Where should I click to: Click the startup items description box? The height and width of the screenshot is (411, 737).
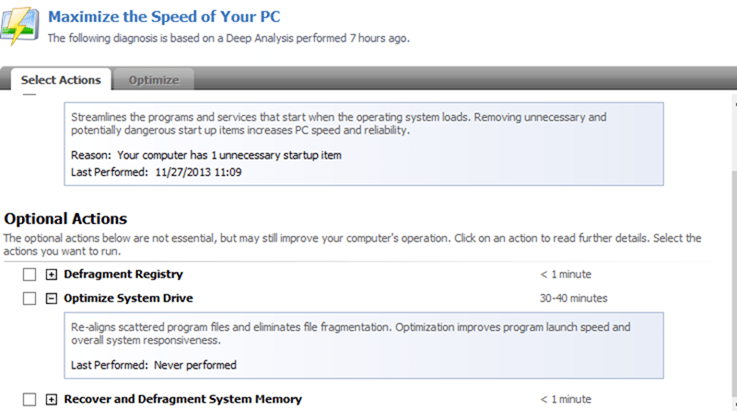364,144
